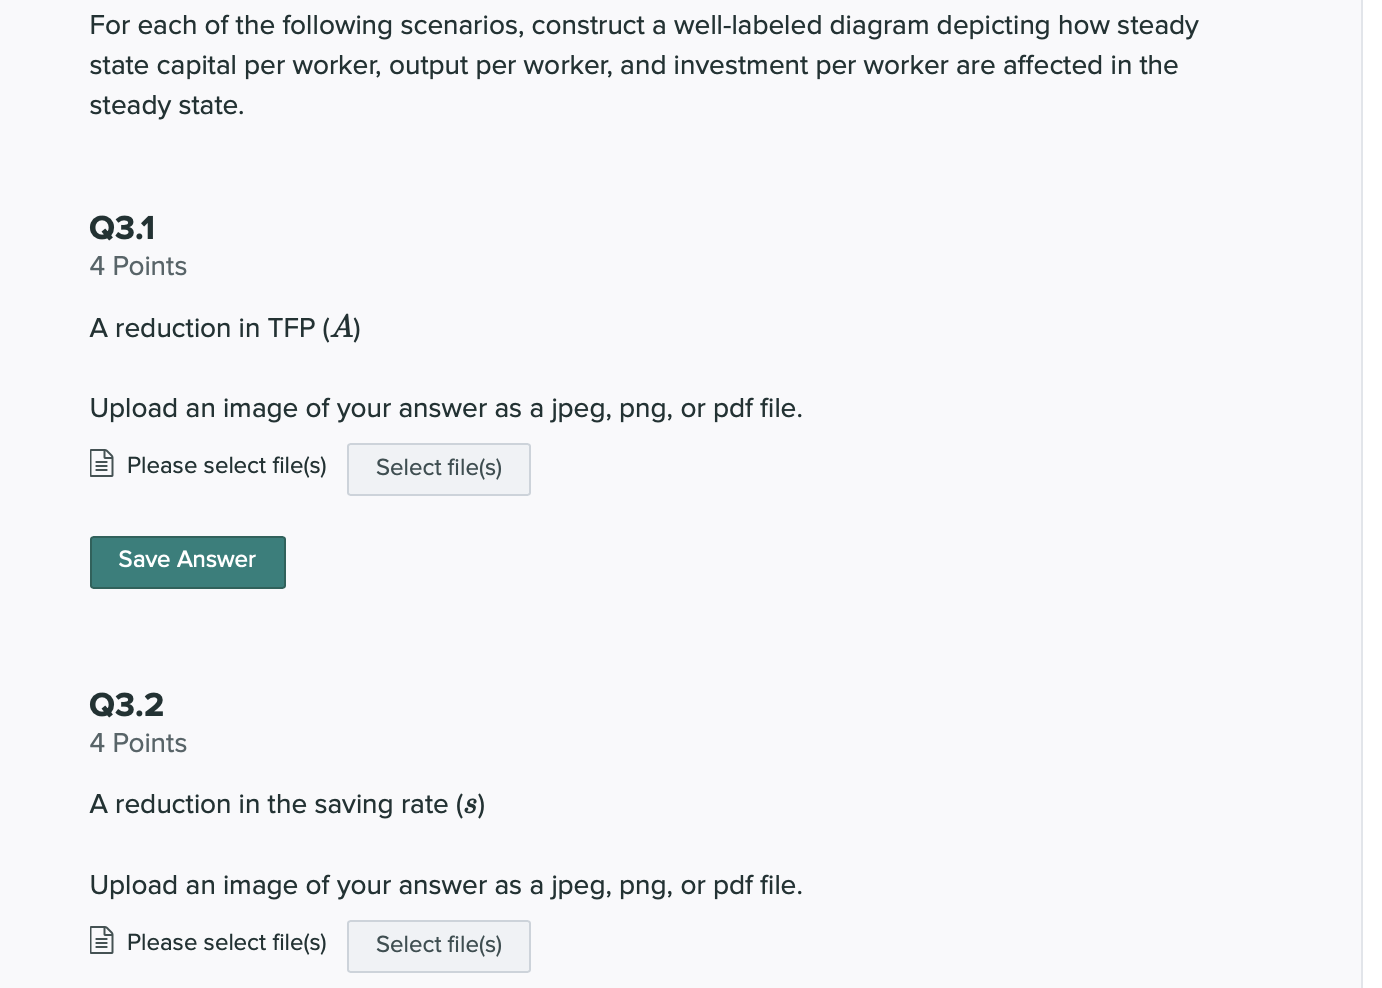1382x988 pixels.
Task: Save Answer for question Q3.1
Action: [187, 562]
